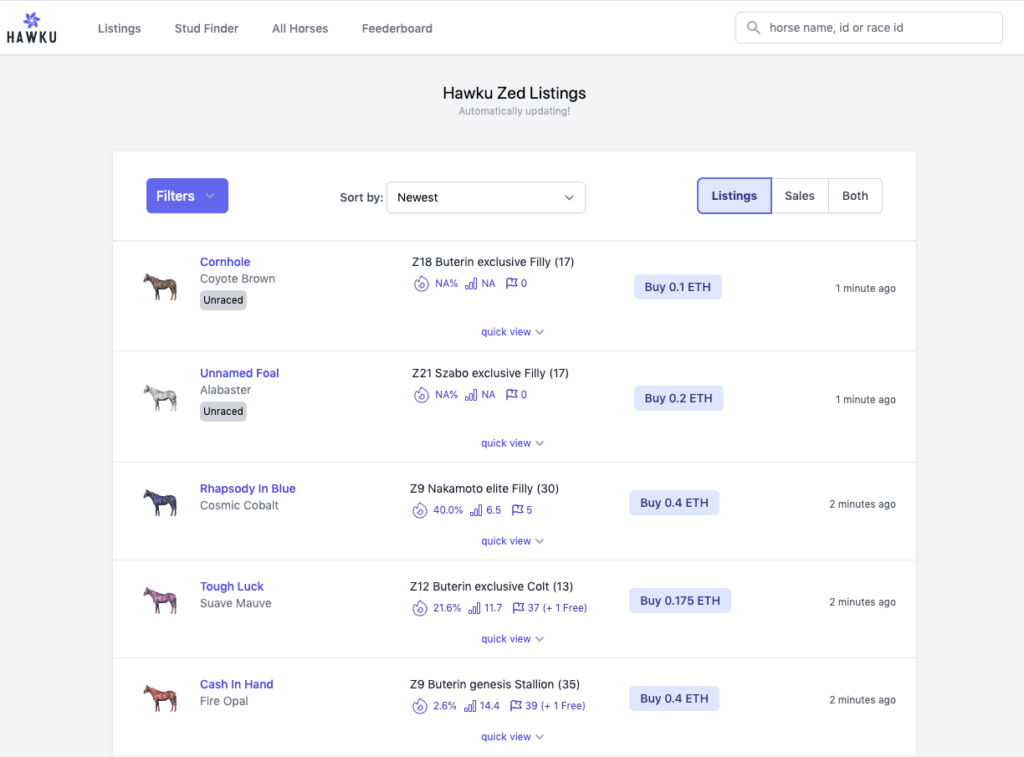Expand quick view for Tough Luck
Viewport: 1024px width, 757px height.
point(512,638)
